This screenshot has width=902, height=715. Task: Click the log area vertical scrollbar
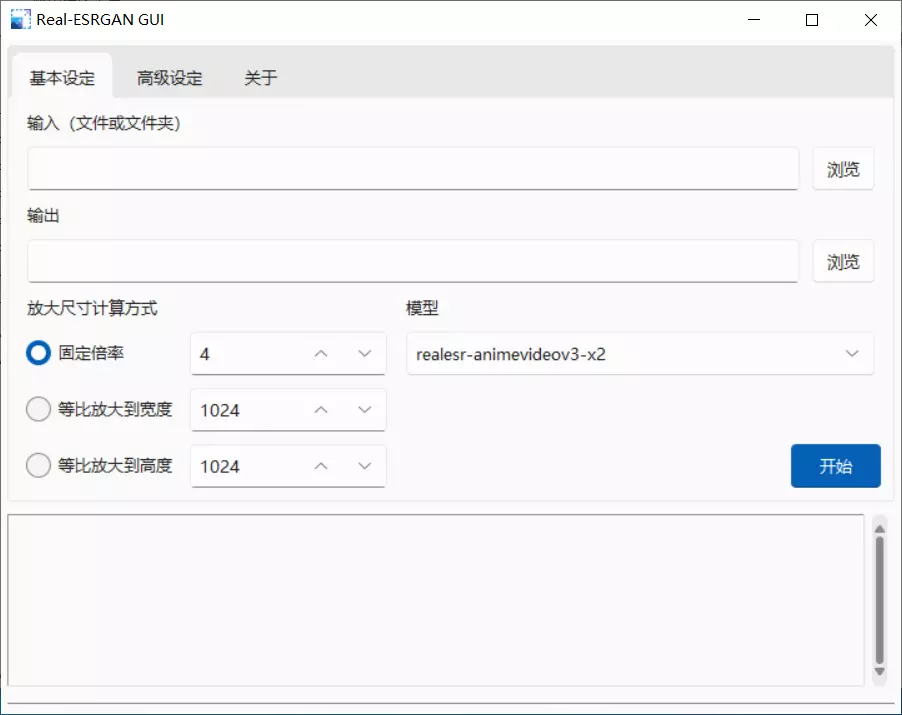[x=879, y=600]
